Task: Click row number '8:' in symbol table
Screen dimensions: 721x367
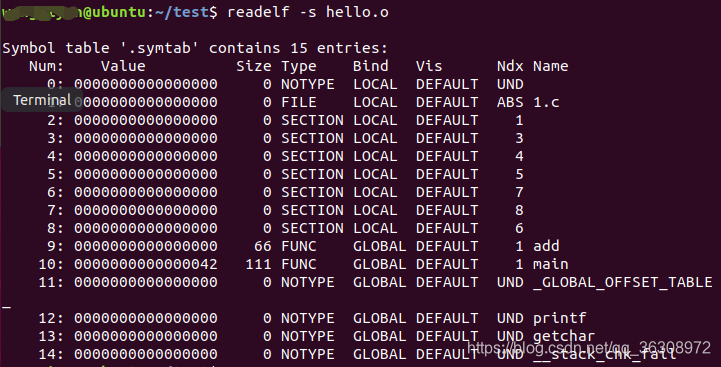Action: point(55,228)
